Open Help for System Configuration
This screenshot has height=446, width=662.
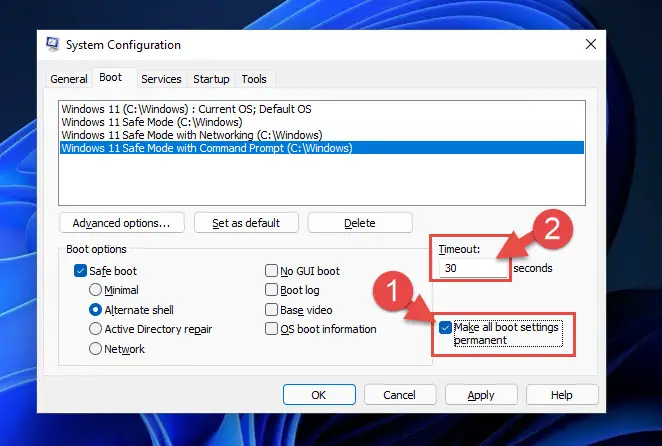click(x=562, y=394)
